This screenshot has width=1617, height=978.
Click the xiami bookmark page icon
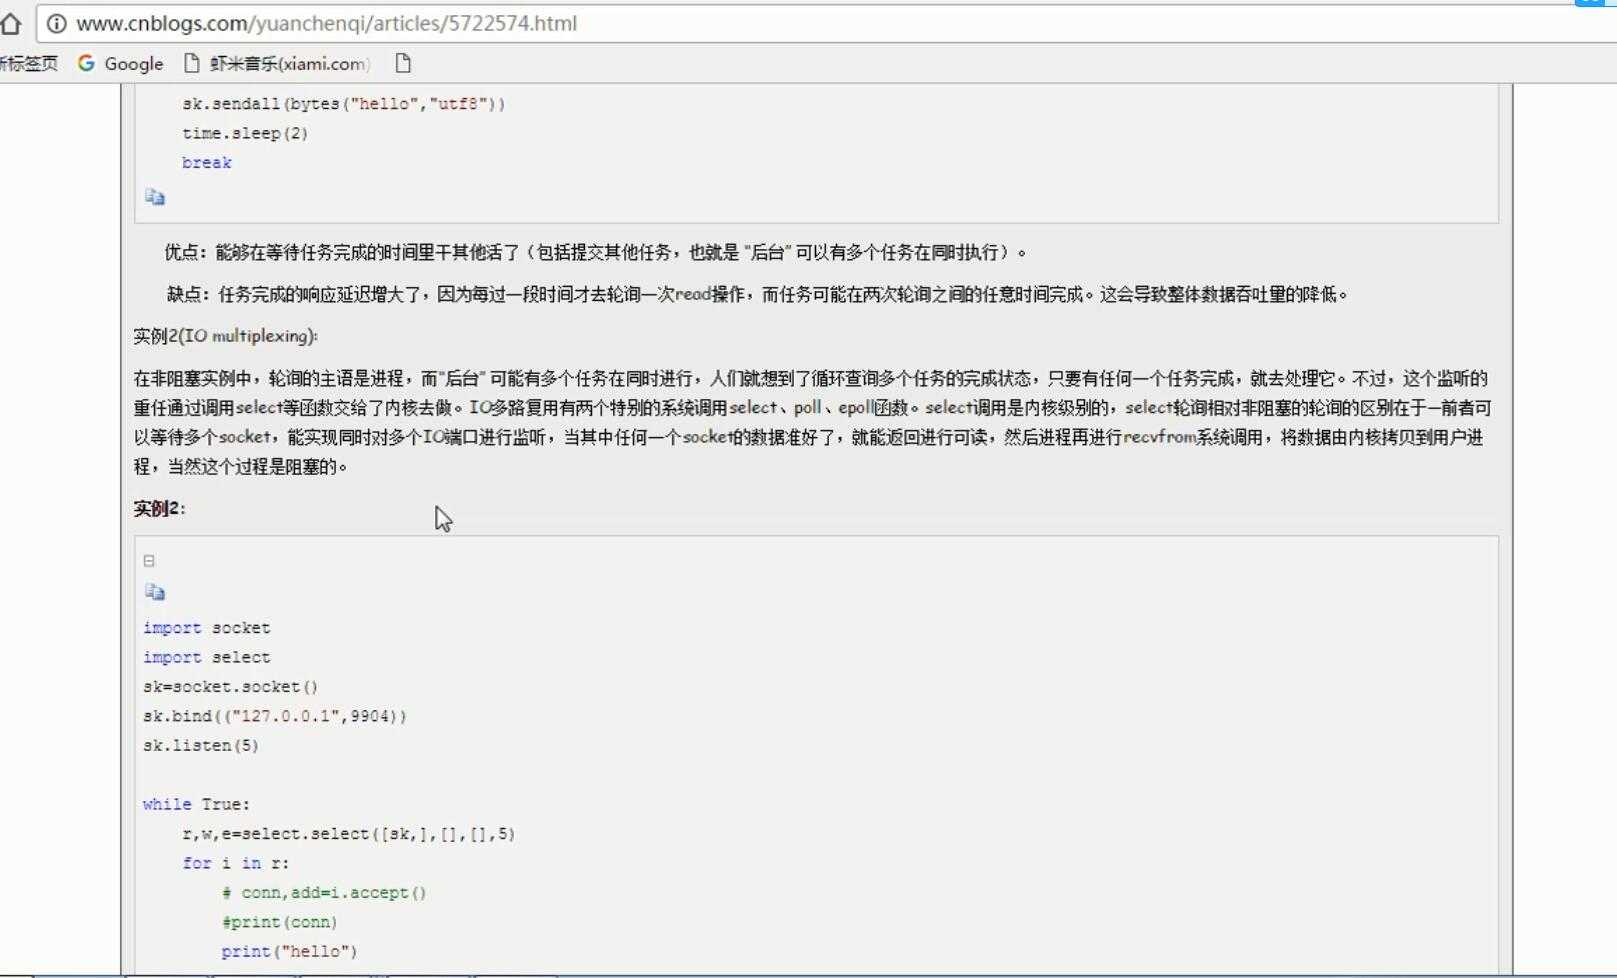[192, 64]
